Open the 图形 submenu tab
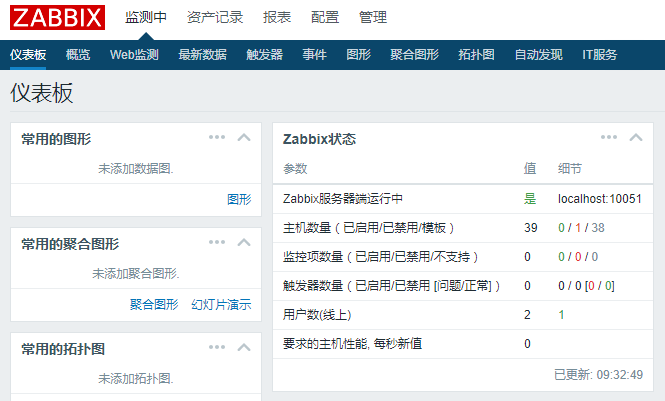665x401 pixels. 358,55
